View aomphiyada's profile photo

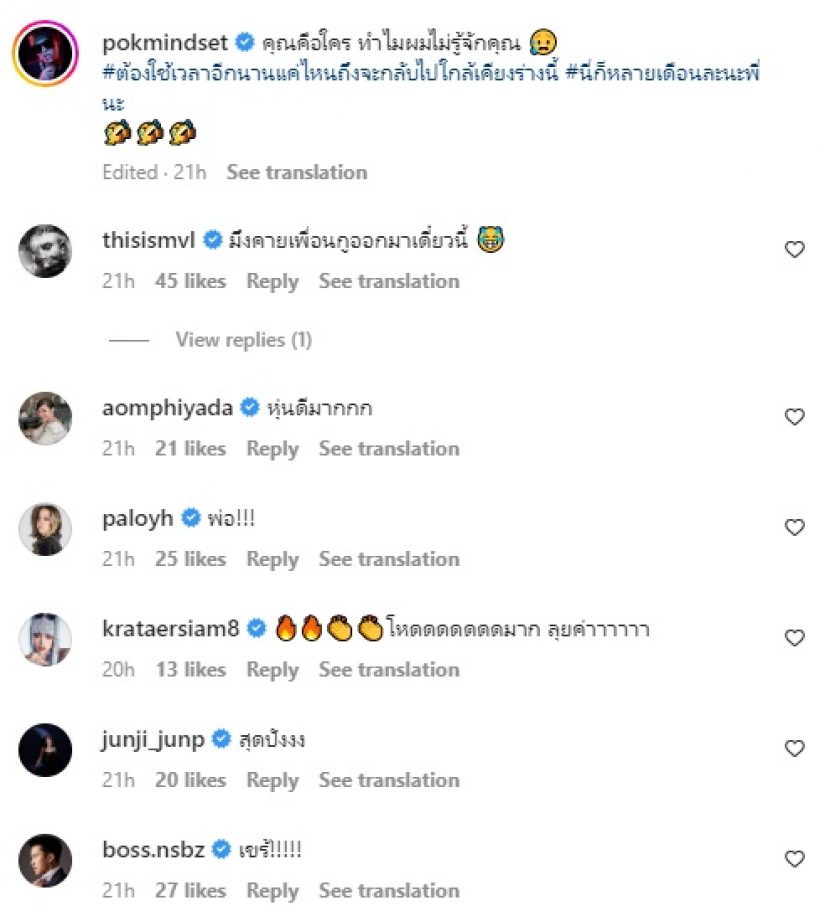(46, 418)
